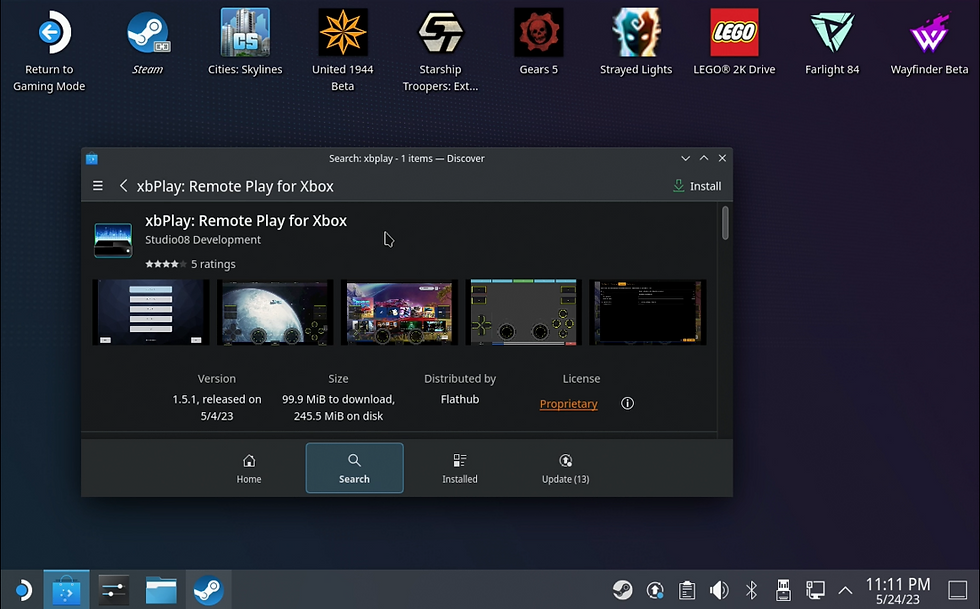View fourth screenshot with gamepad layout
This screenshot has height=609, width=980.
point(524,312)
